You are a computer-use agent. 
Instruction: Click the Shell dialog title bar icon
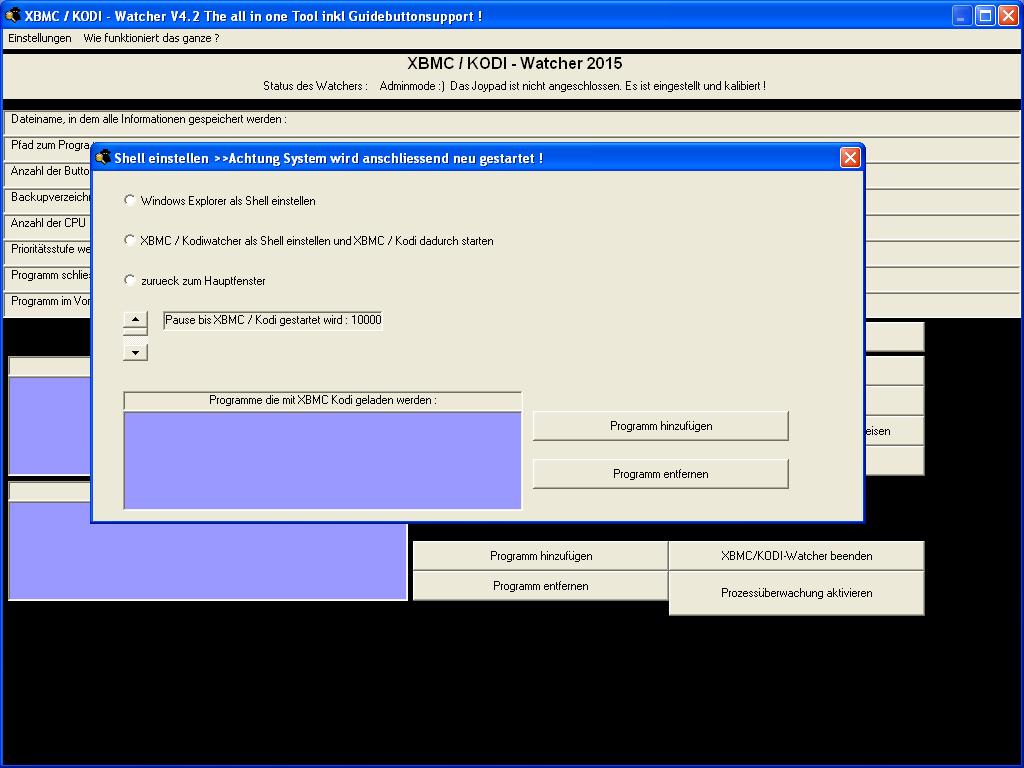click(103, 157)
